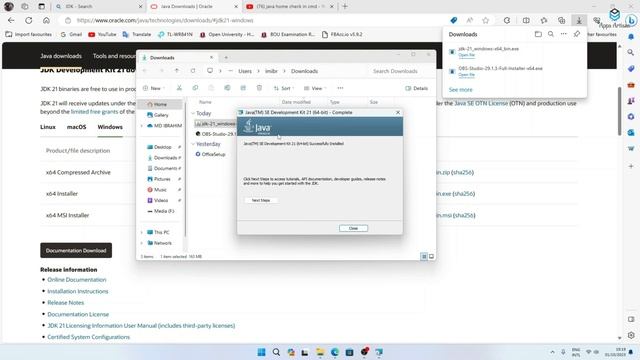Viewport: 640px width, 360px height.
Task: Select Home in File Explorer sidebar
Action: tap(160, 104)
